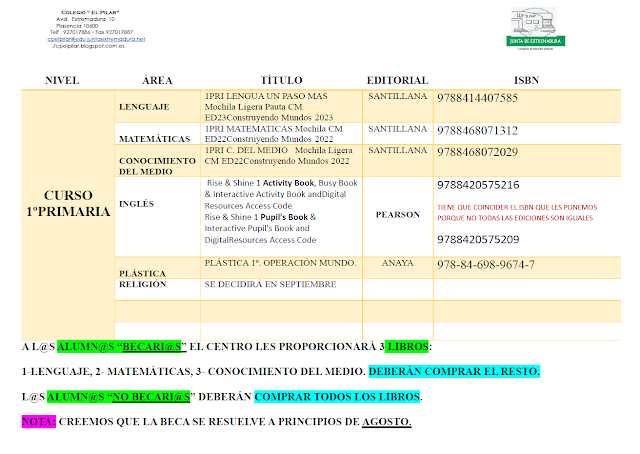Click the PEARSON editorial cell
The height and width of the screenshot is (454, 640).
pos(398,215)
